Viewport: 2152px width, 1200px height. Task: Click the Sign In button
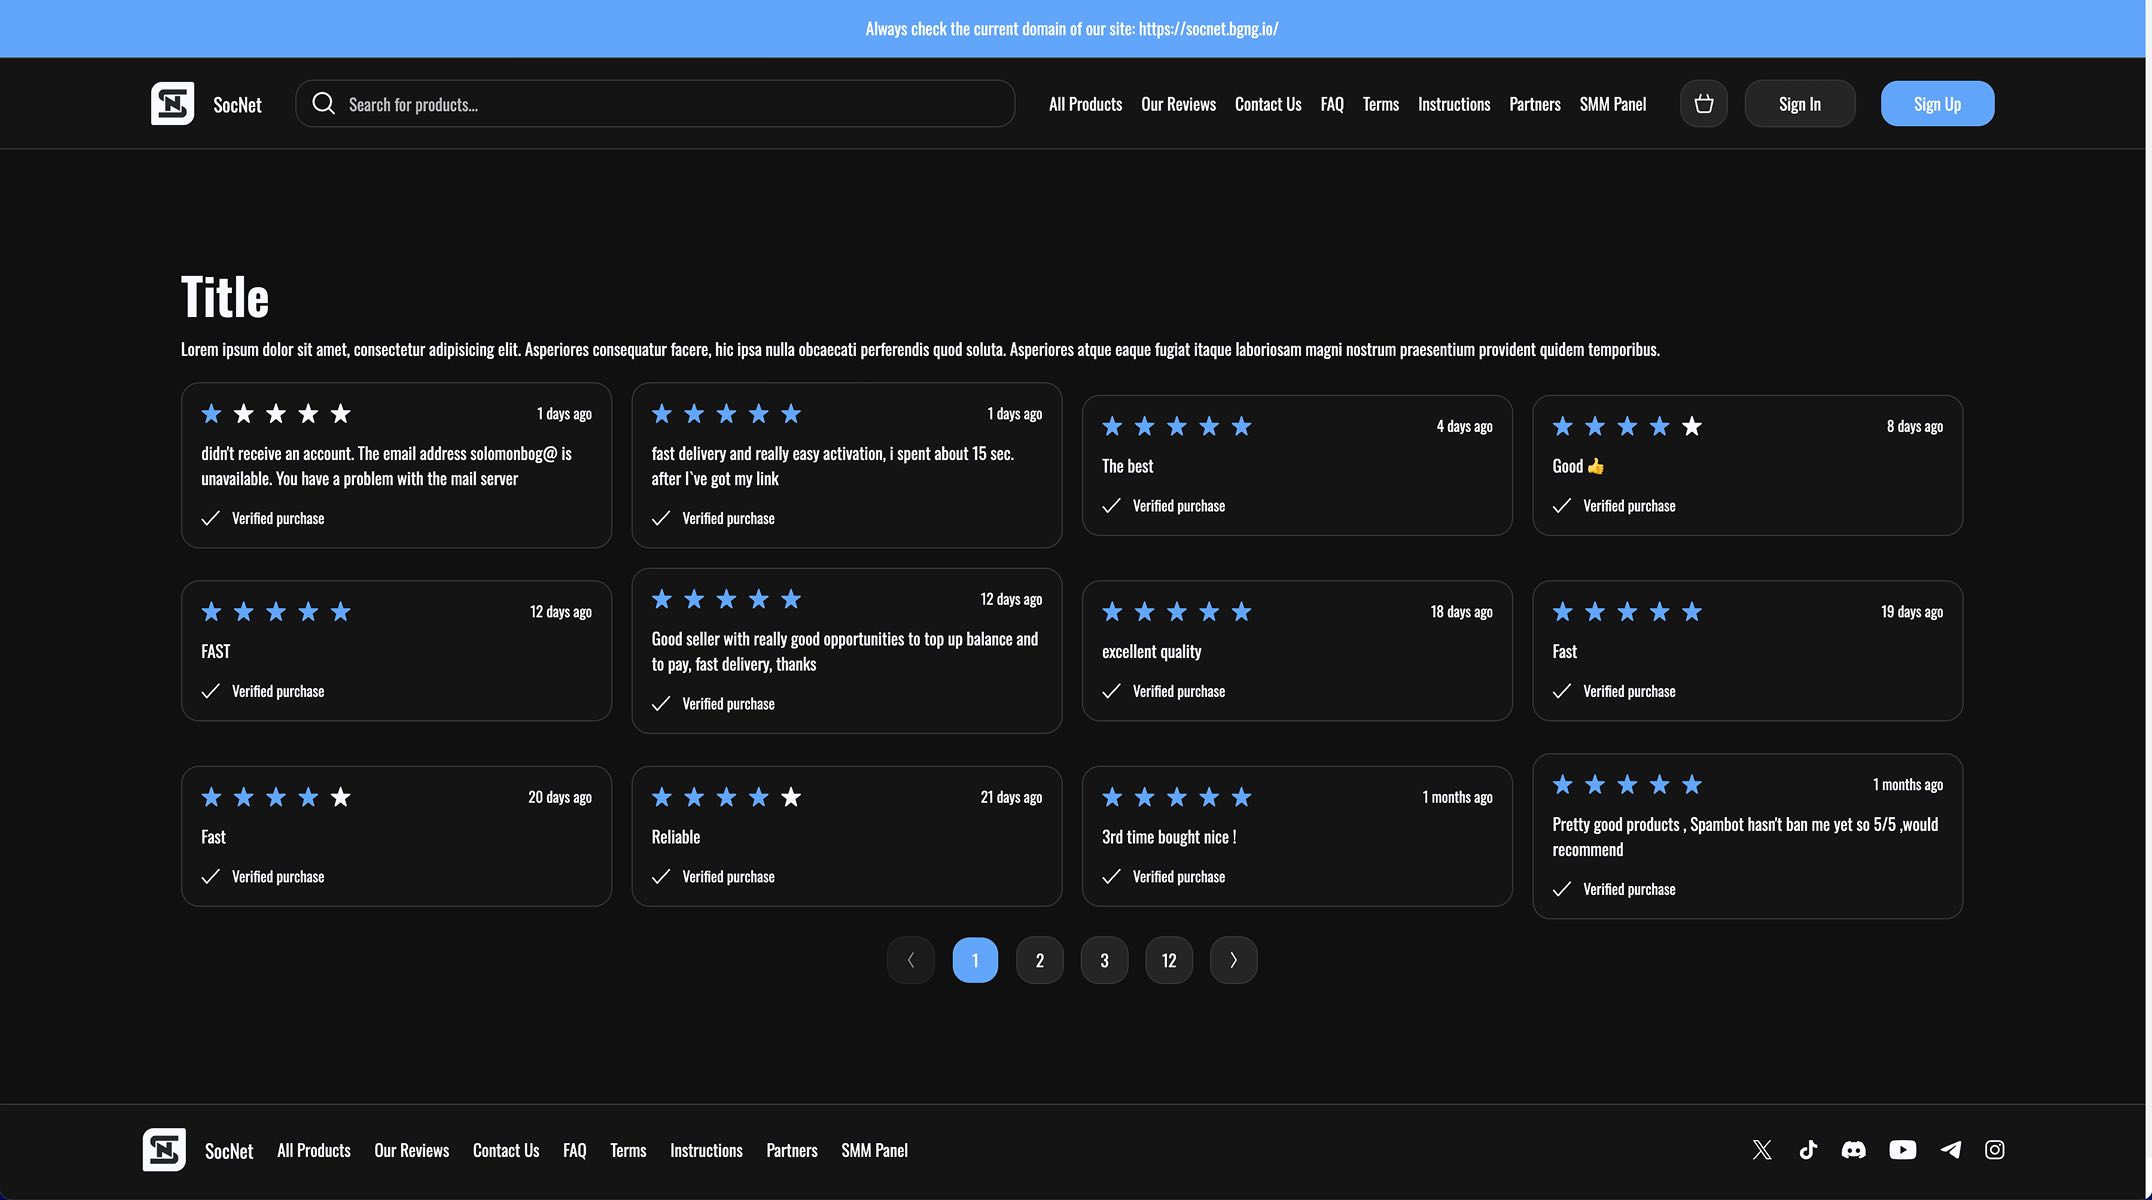[x=1800, y=104]
